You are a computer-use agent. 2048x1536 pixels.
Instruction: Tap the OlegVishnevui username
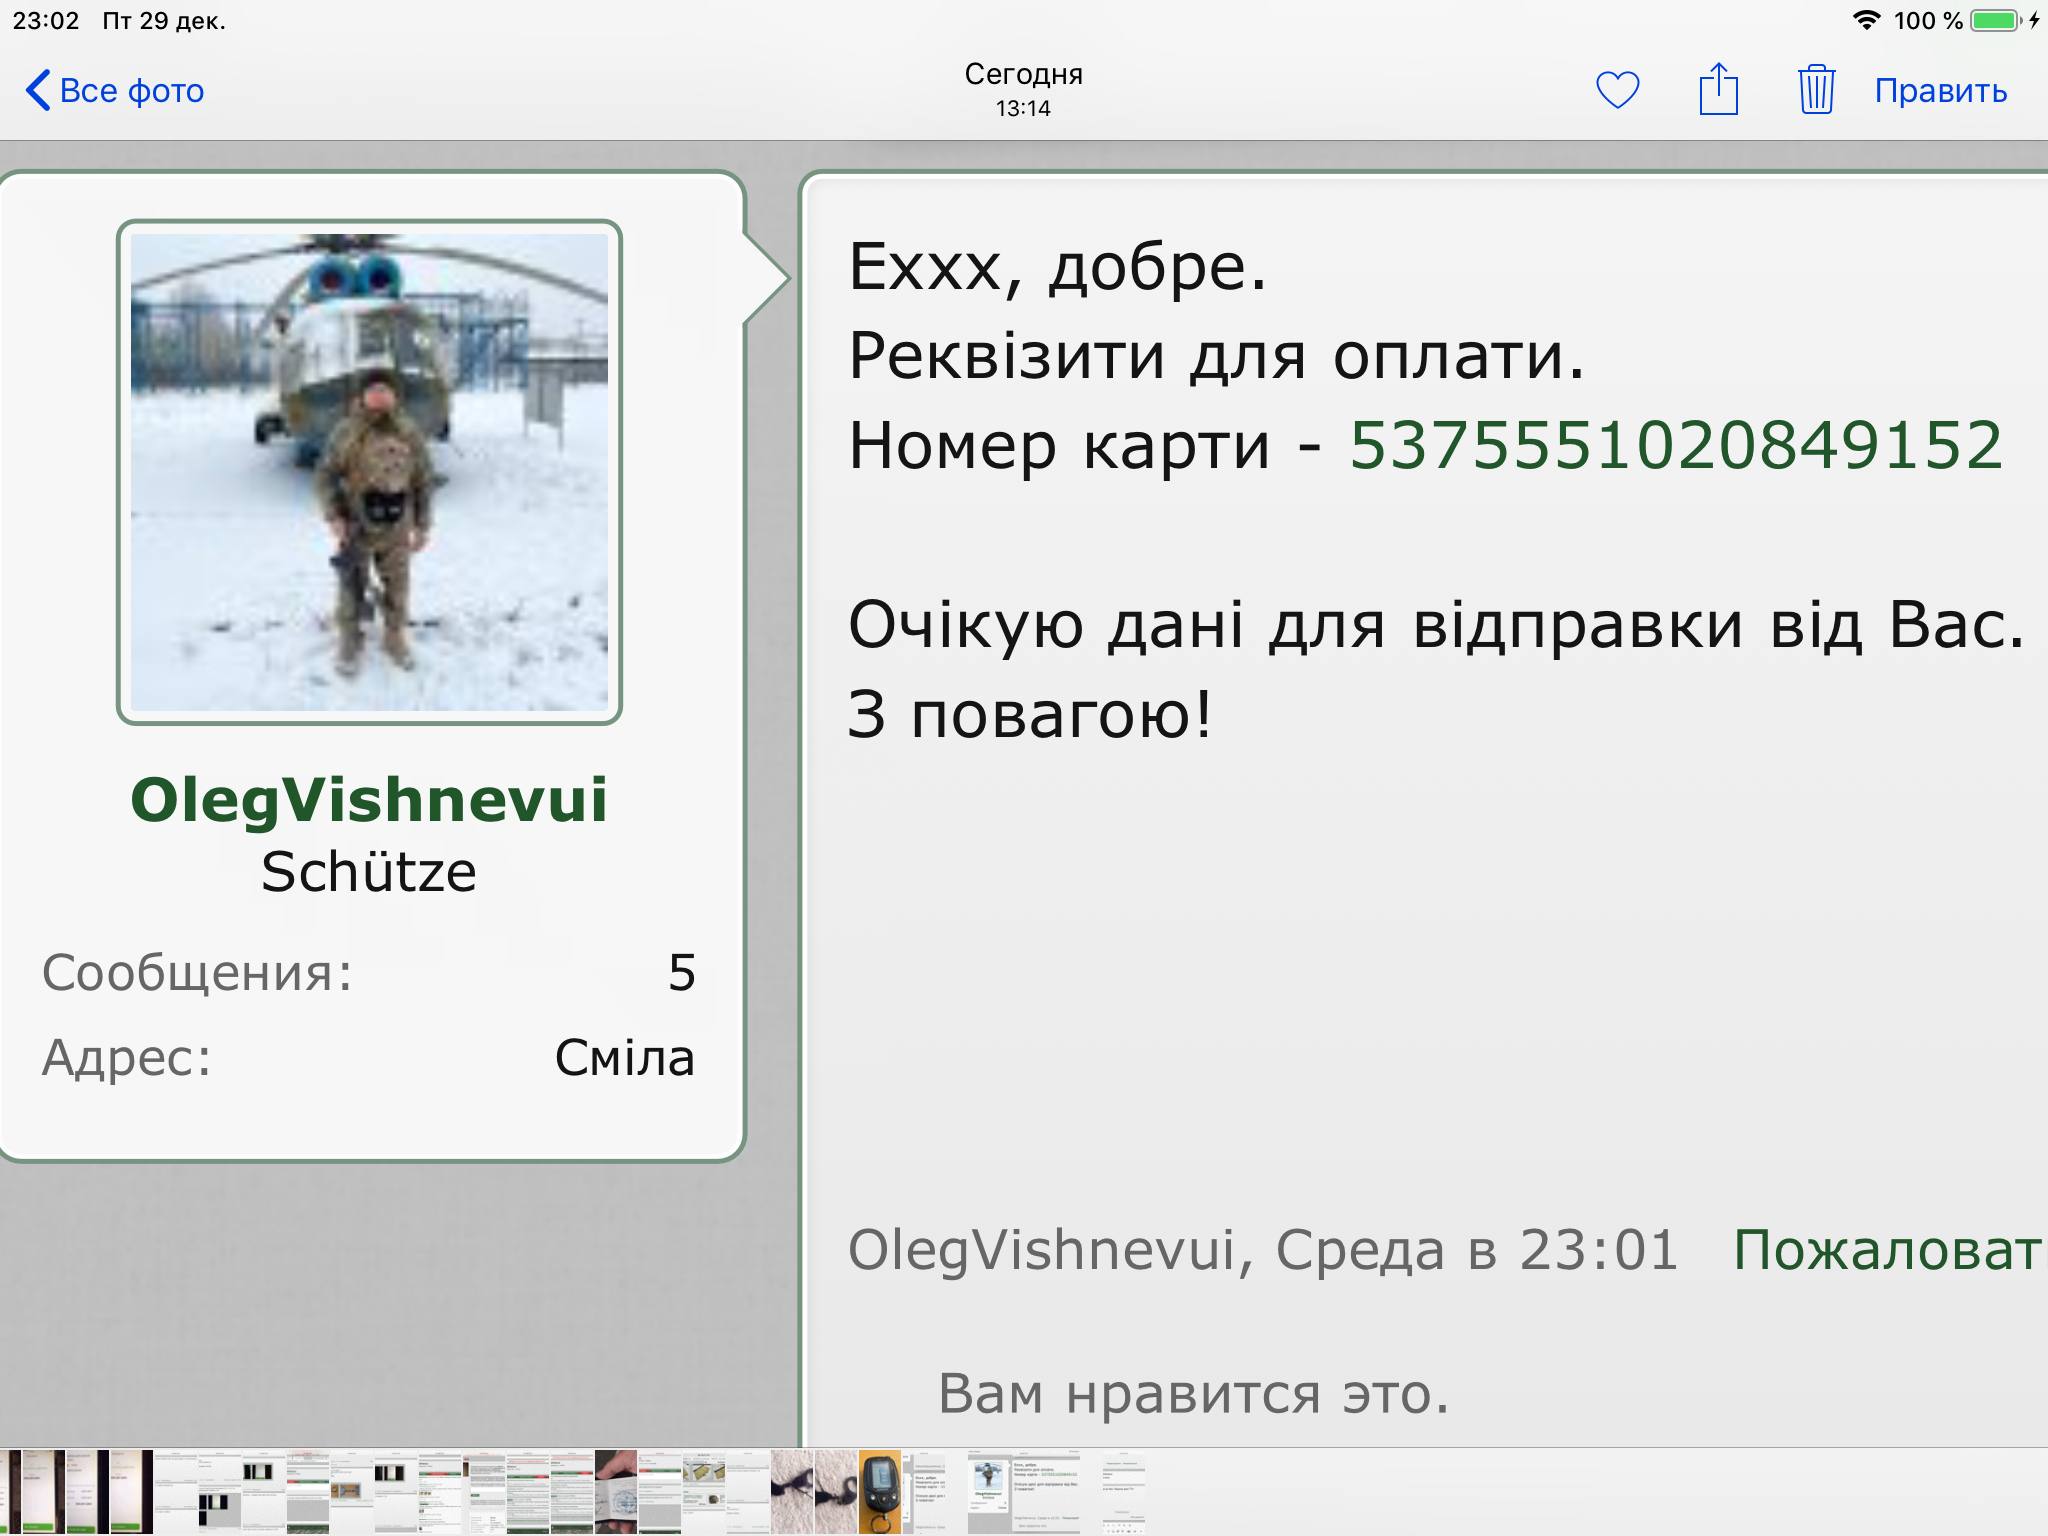369,800
